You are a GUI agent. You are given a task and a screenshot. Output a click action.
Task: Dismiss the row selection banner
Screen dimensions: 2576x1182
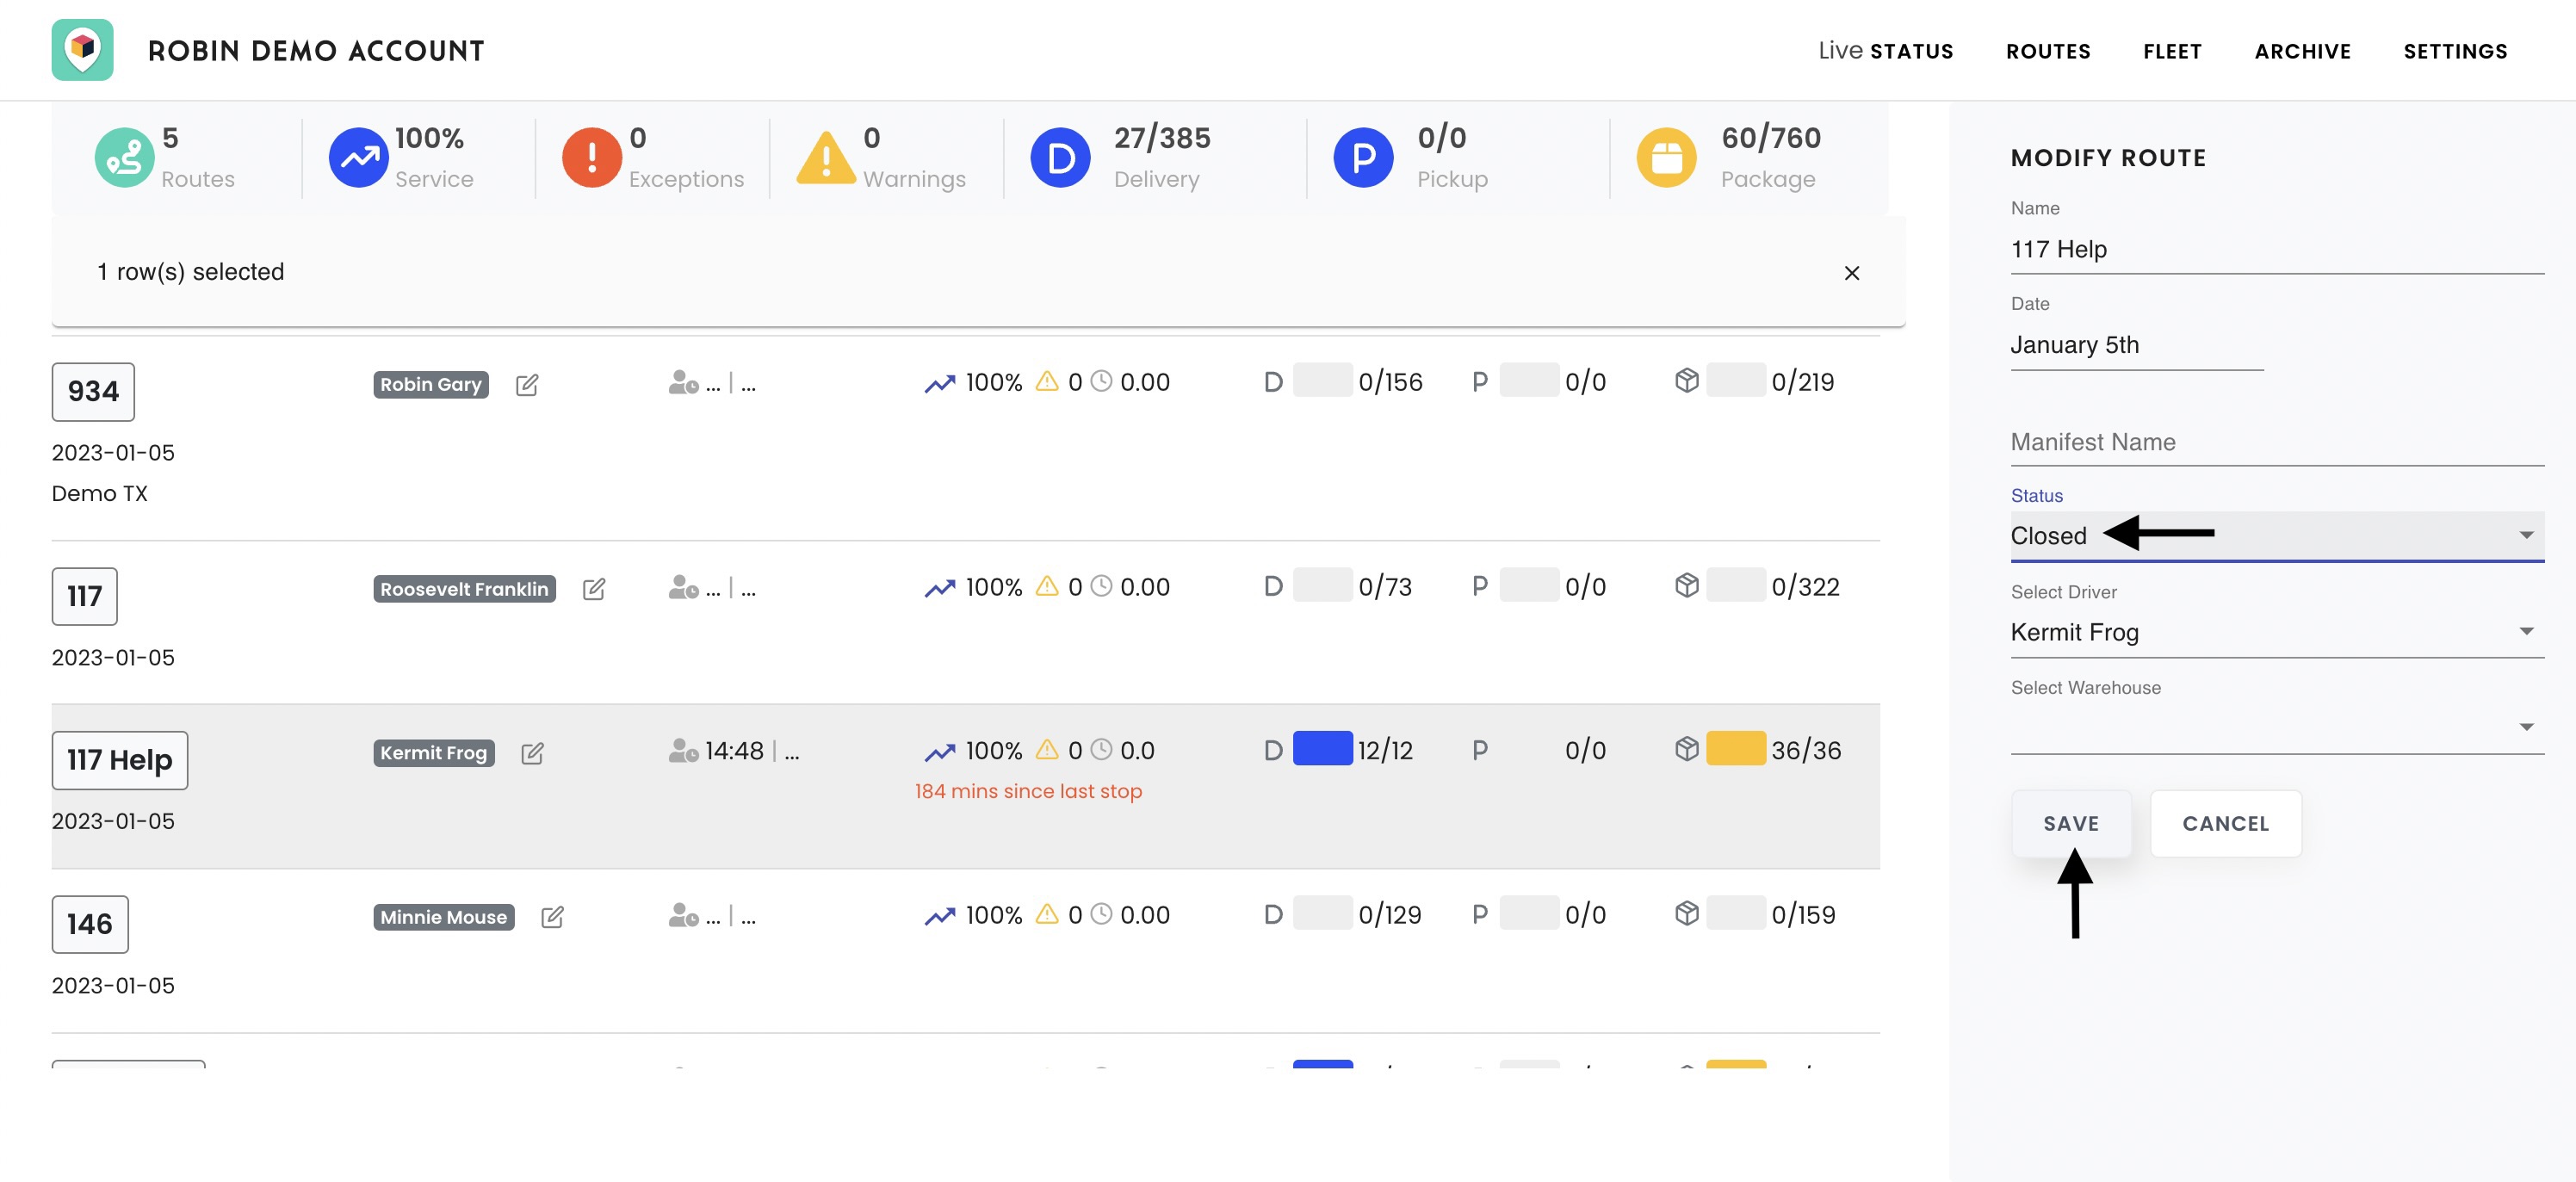point(1852,273)
